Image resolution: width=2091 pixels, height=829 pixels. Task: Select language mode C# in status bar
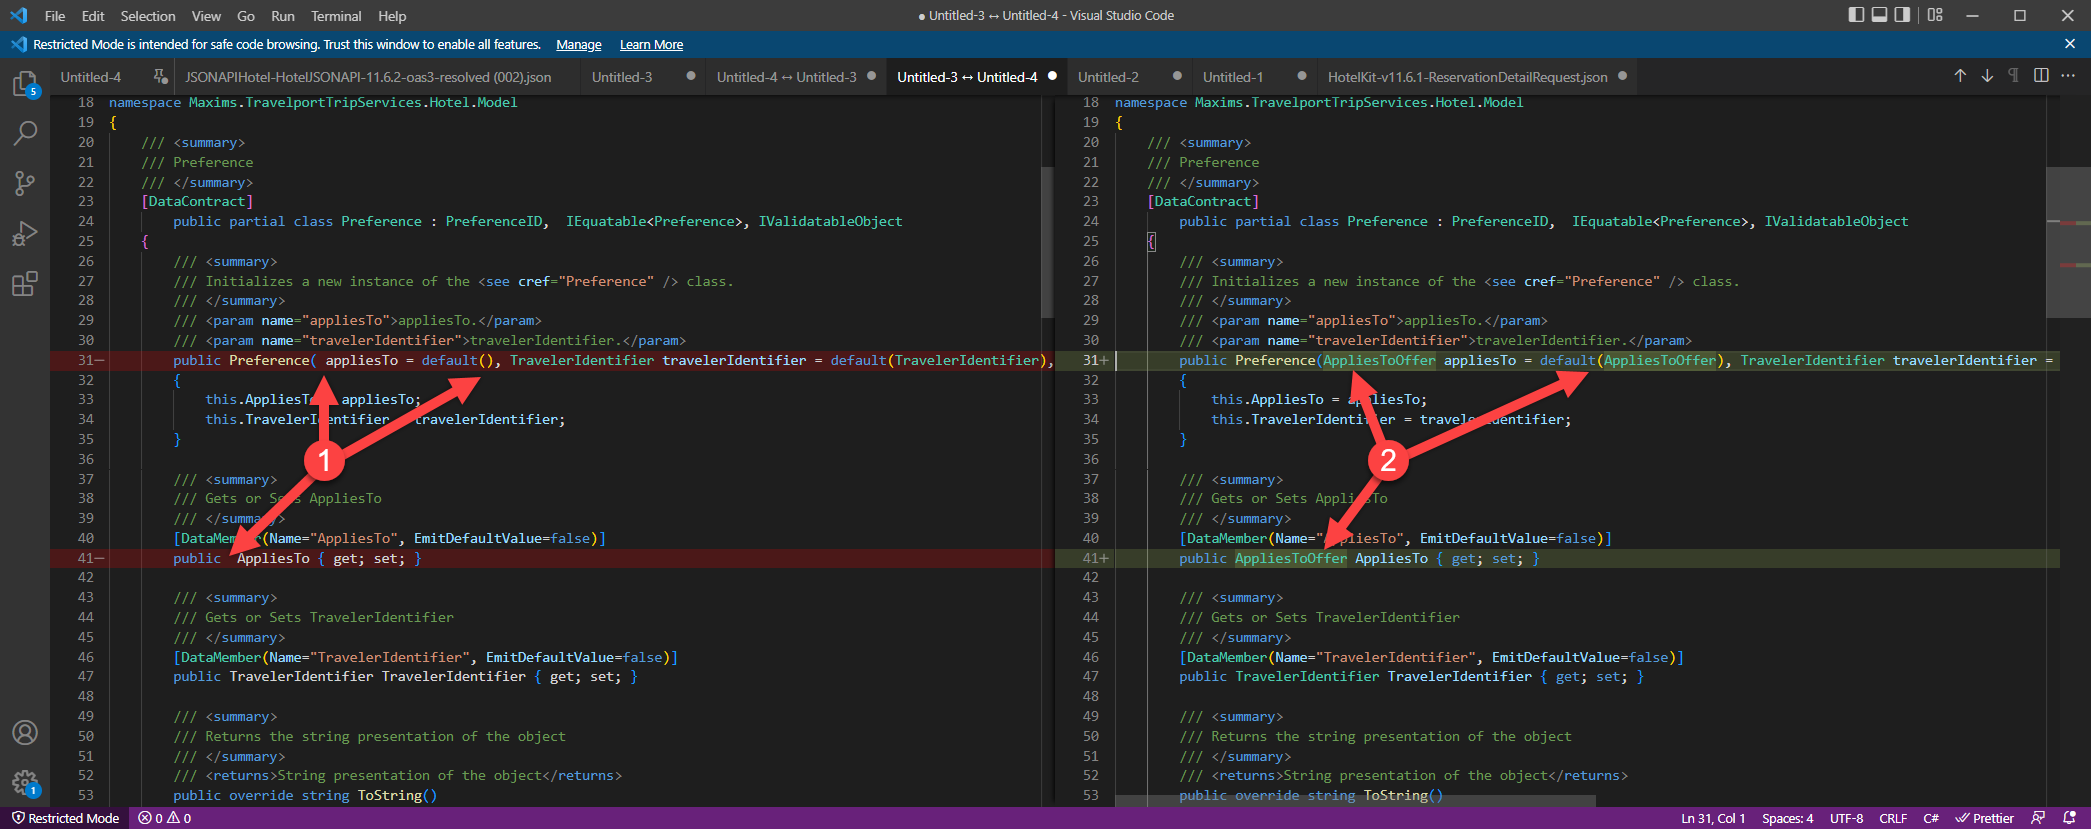click(x=1931, y=818)
